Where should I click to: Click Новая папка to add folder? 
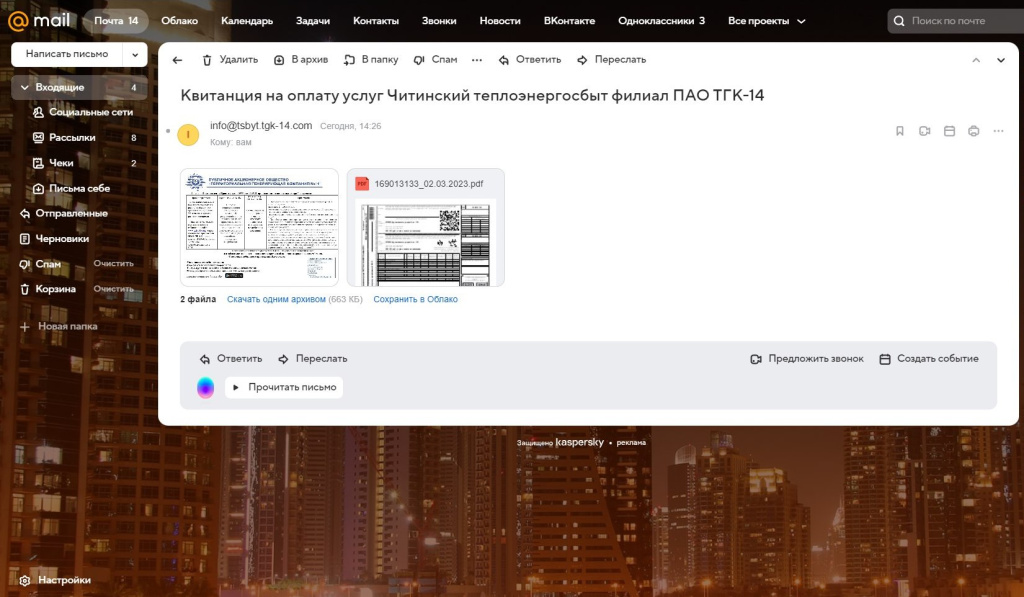pyautogui.click(x=59, y=327)
